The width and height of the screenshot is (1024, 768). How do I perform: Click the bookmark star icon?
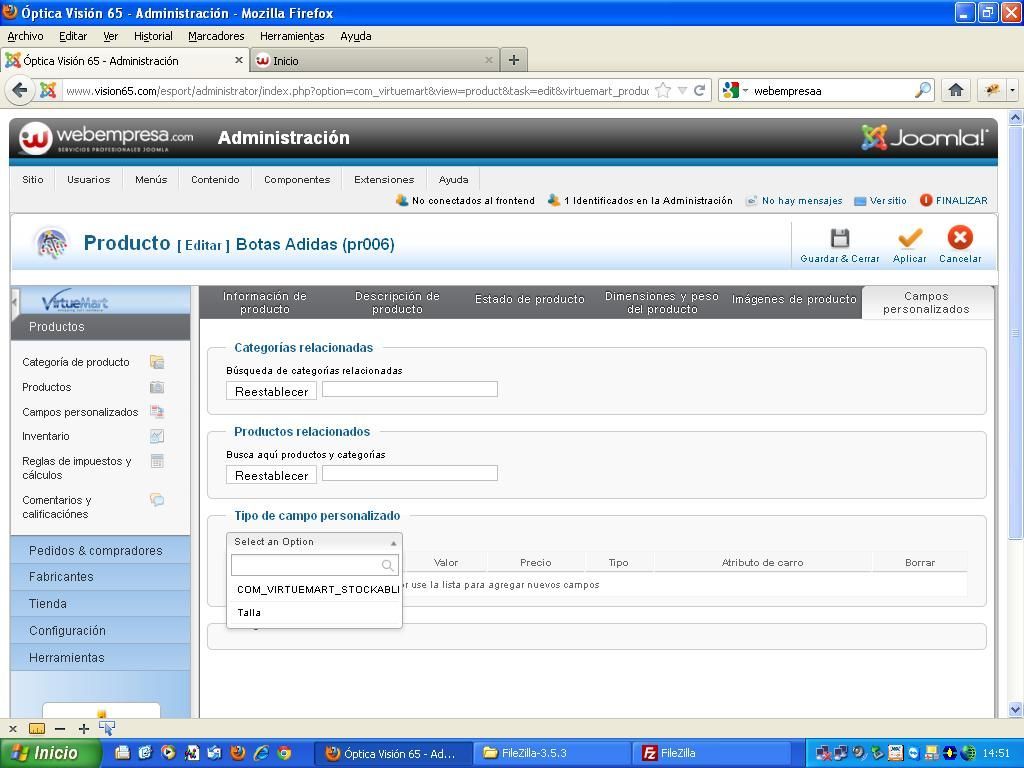(x=663, y=90)
